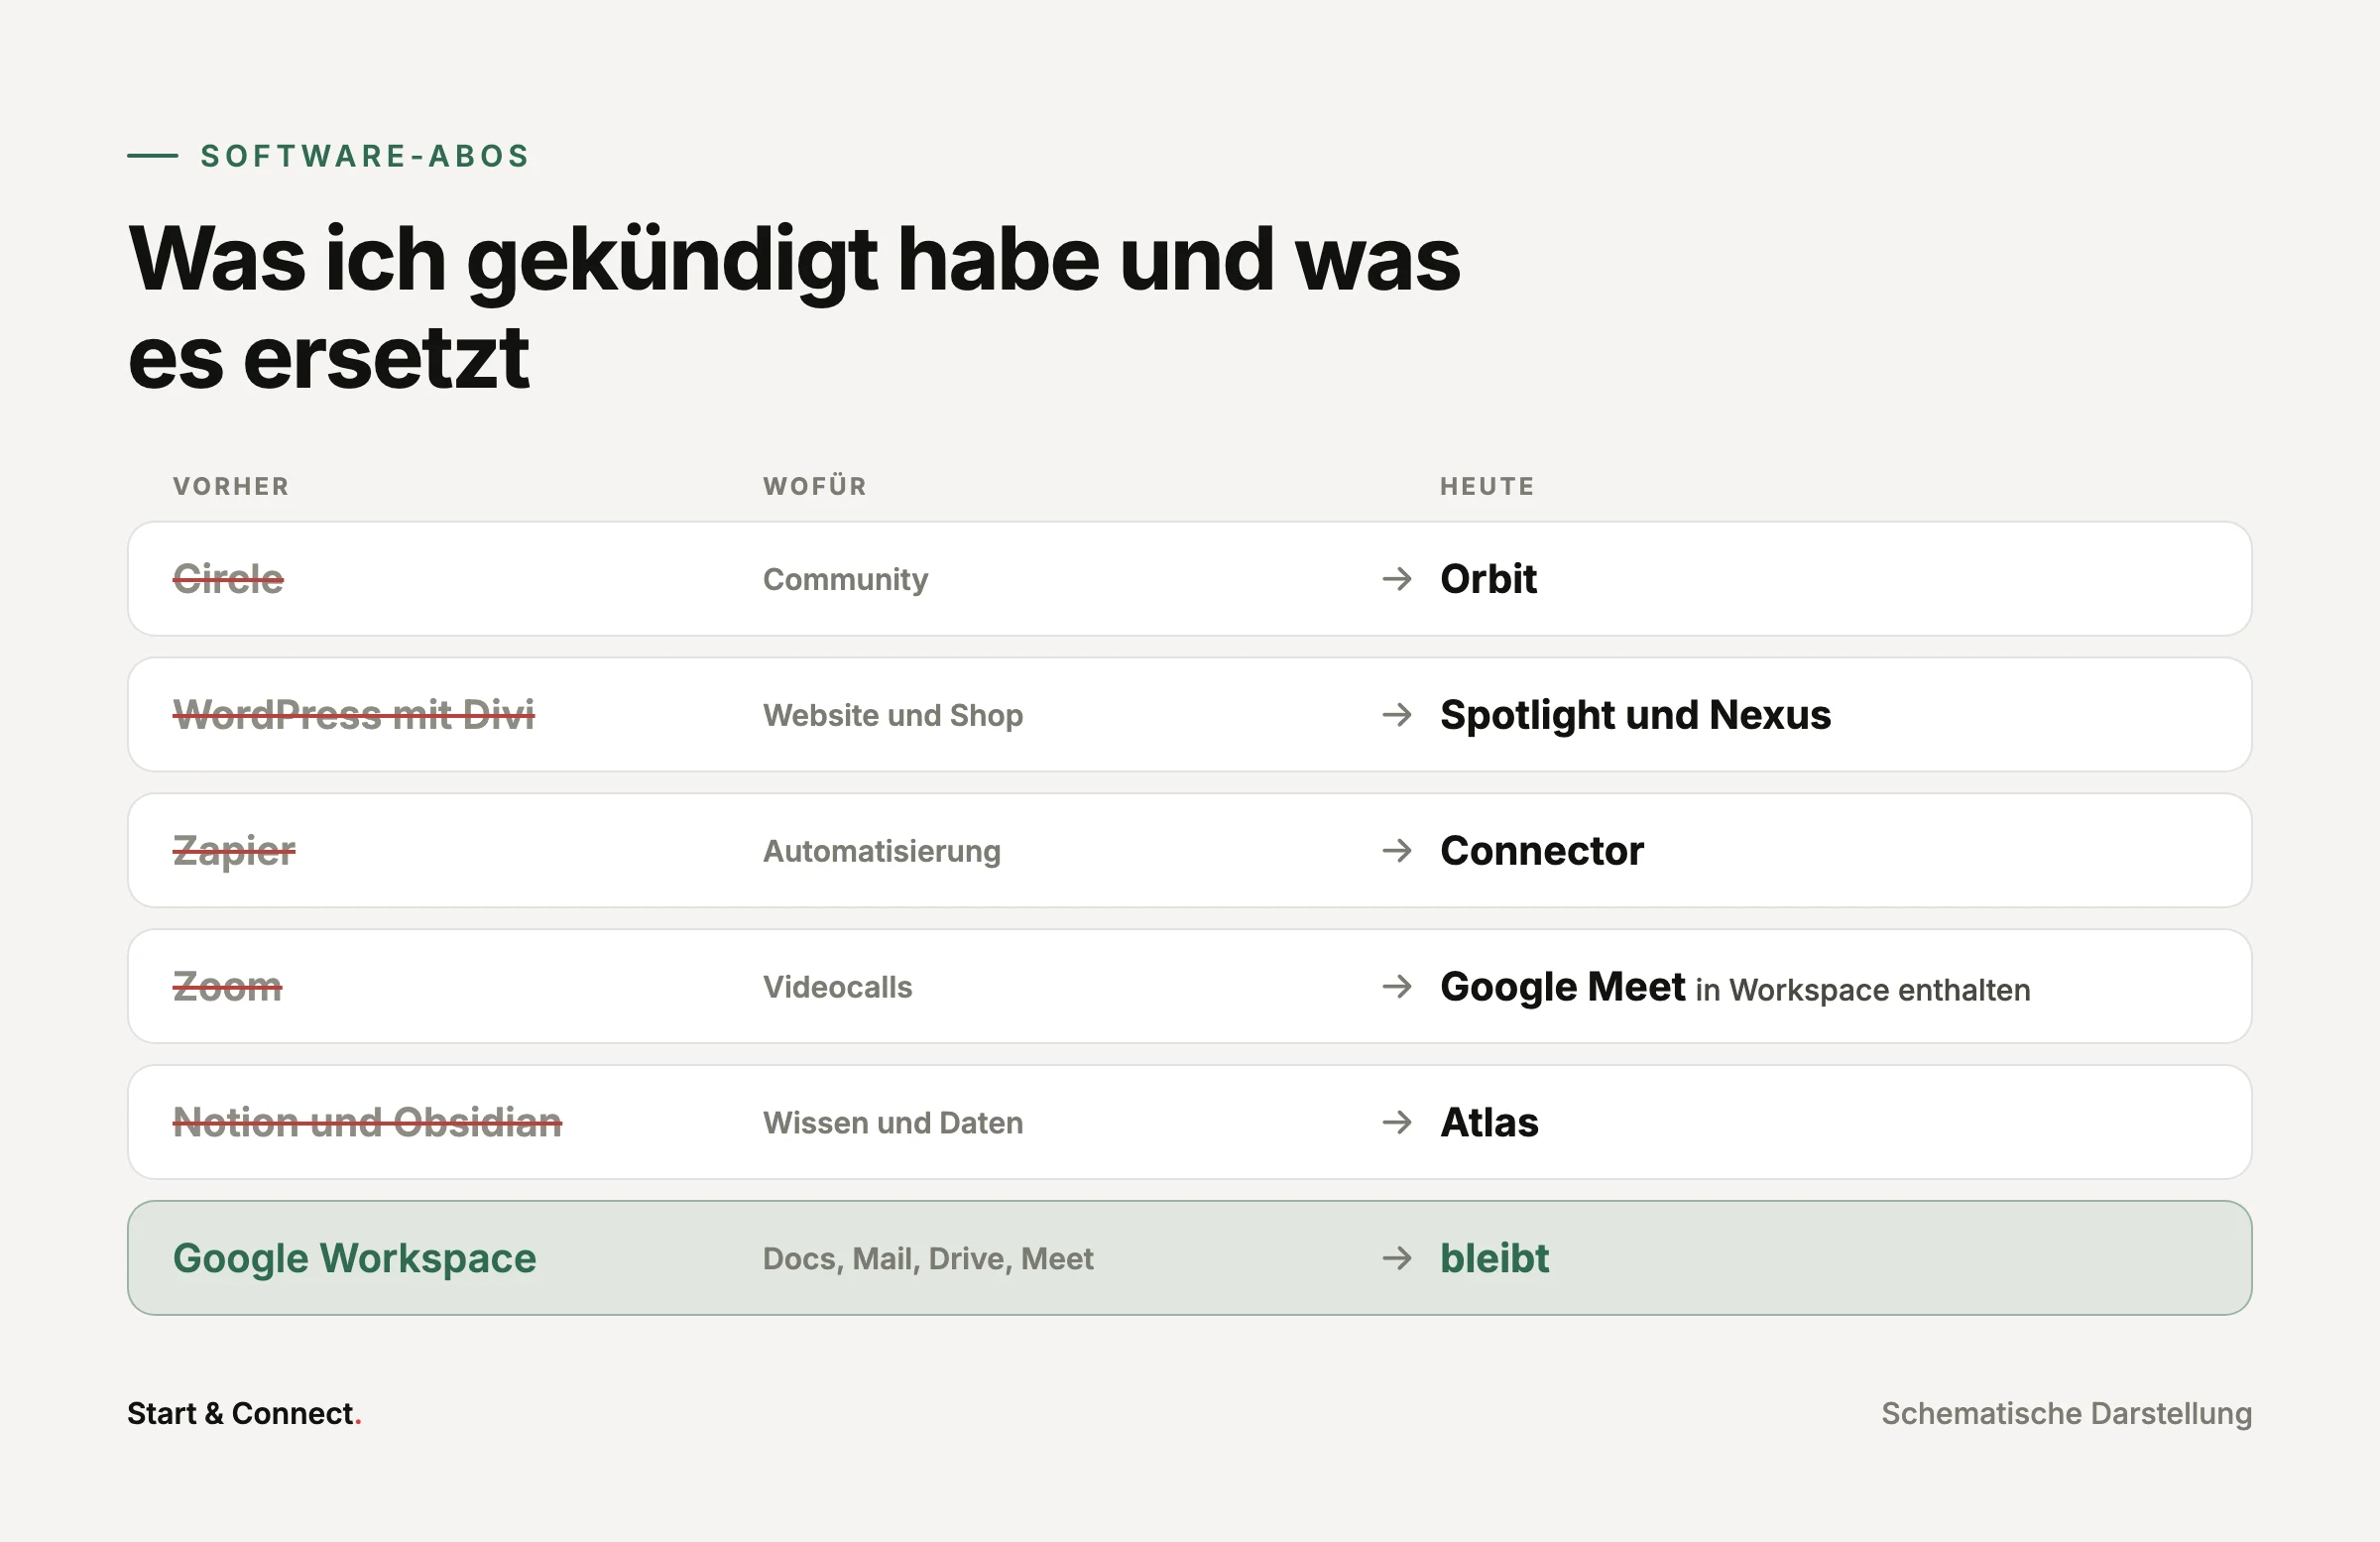The width and height of the screenshot is (2380, 1542).
Task: Click the Google Meet replacement name
Action: point(1562,987)
